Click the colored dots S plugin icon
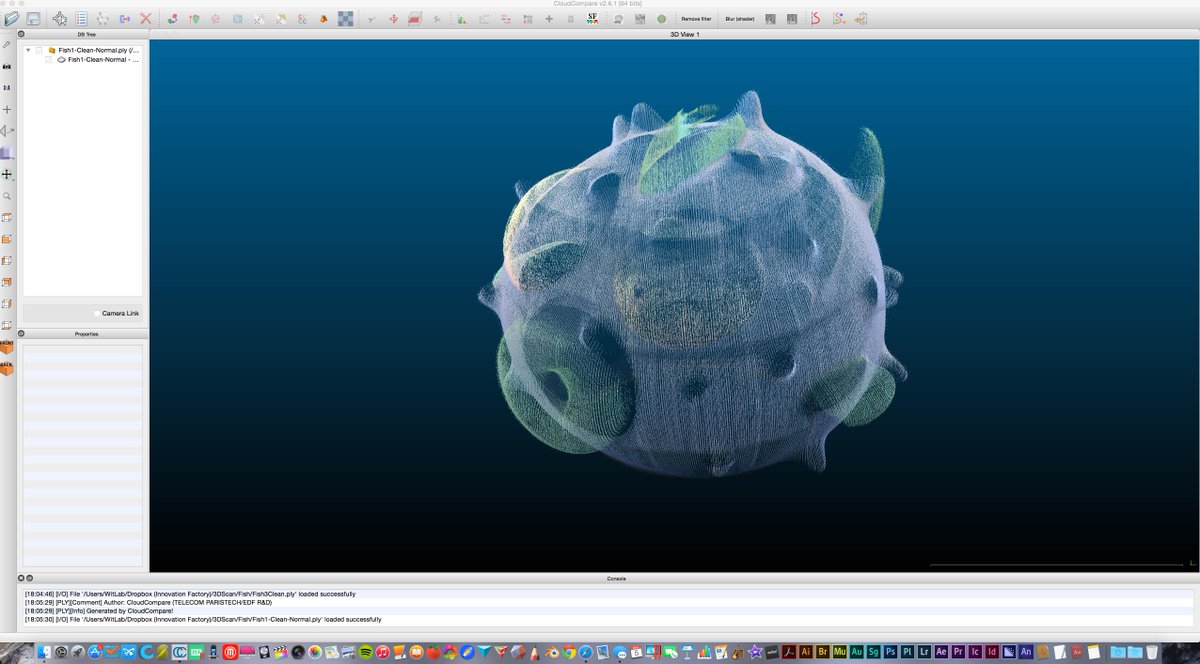The height and width of the screenshot is (664, 1200). click(x=838, y=19)
